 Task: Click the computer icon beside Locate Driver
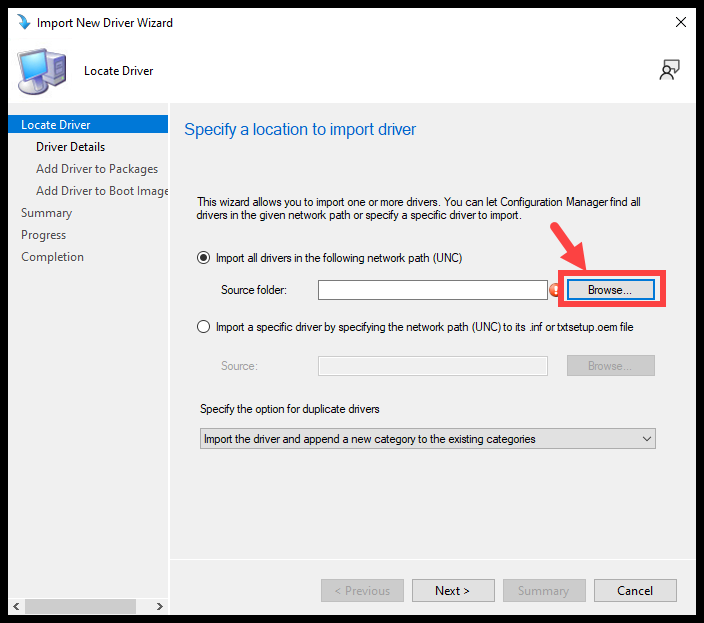[x=42, y=71]
